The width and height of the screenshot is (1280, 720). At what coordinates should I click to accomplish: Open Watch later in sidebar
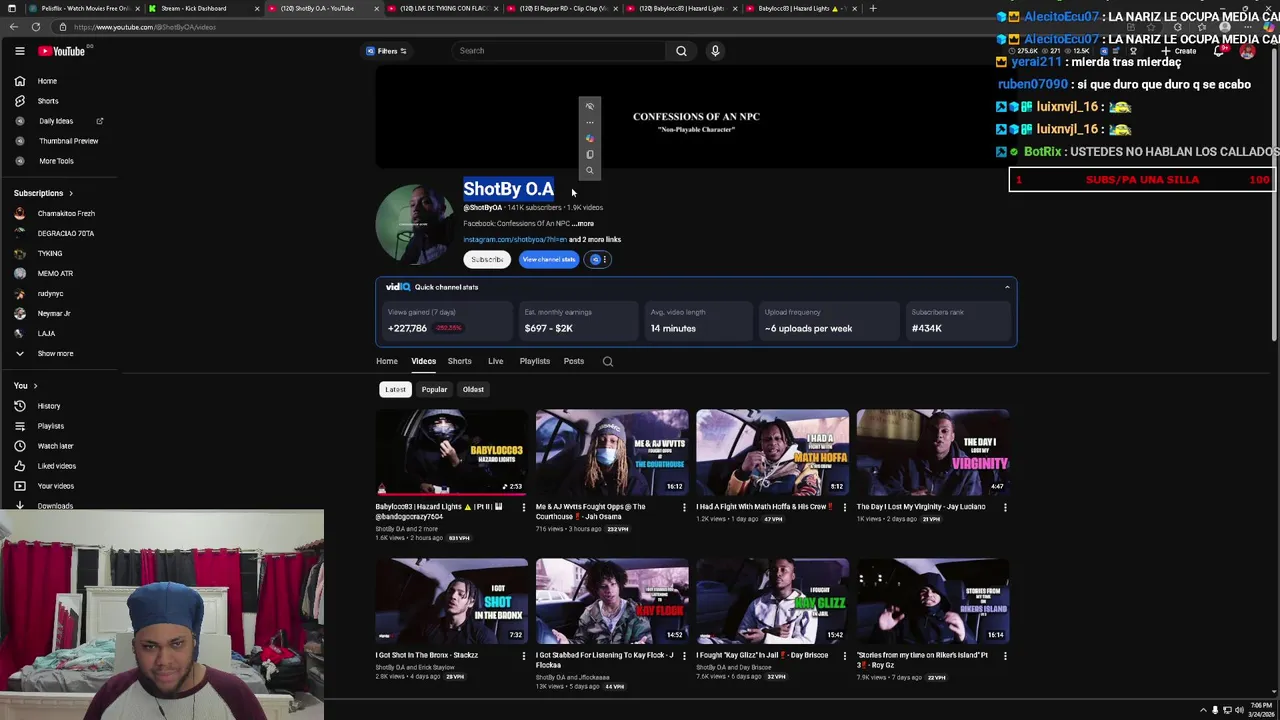click(x=55, y=446)
